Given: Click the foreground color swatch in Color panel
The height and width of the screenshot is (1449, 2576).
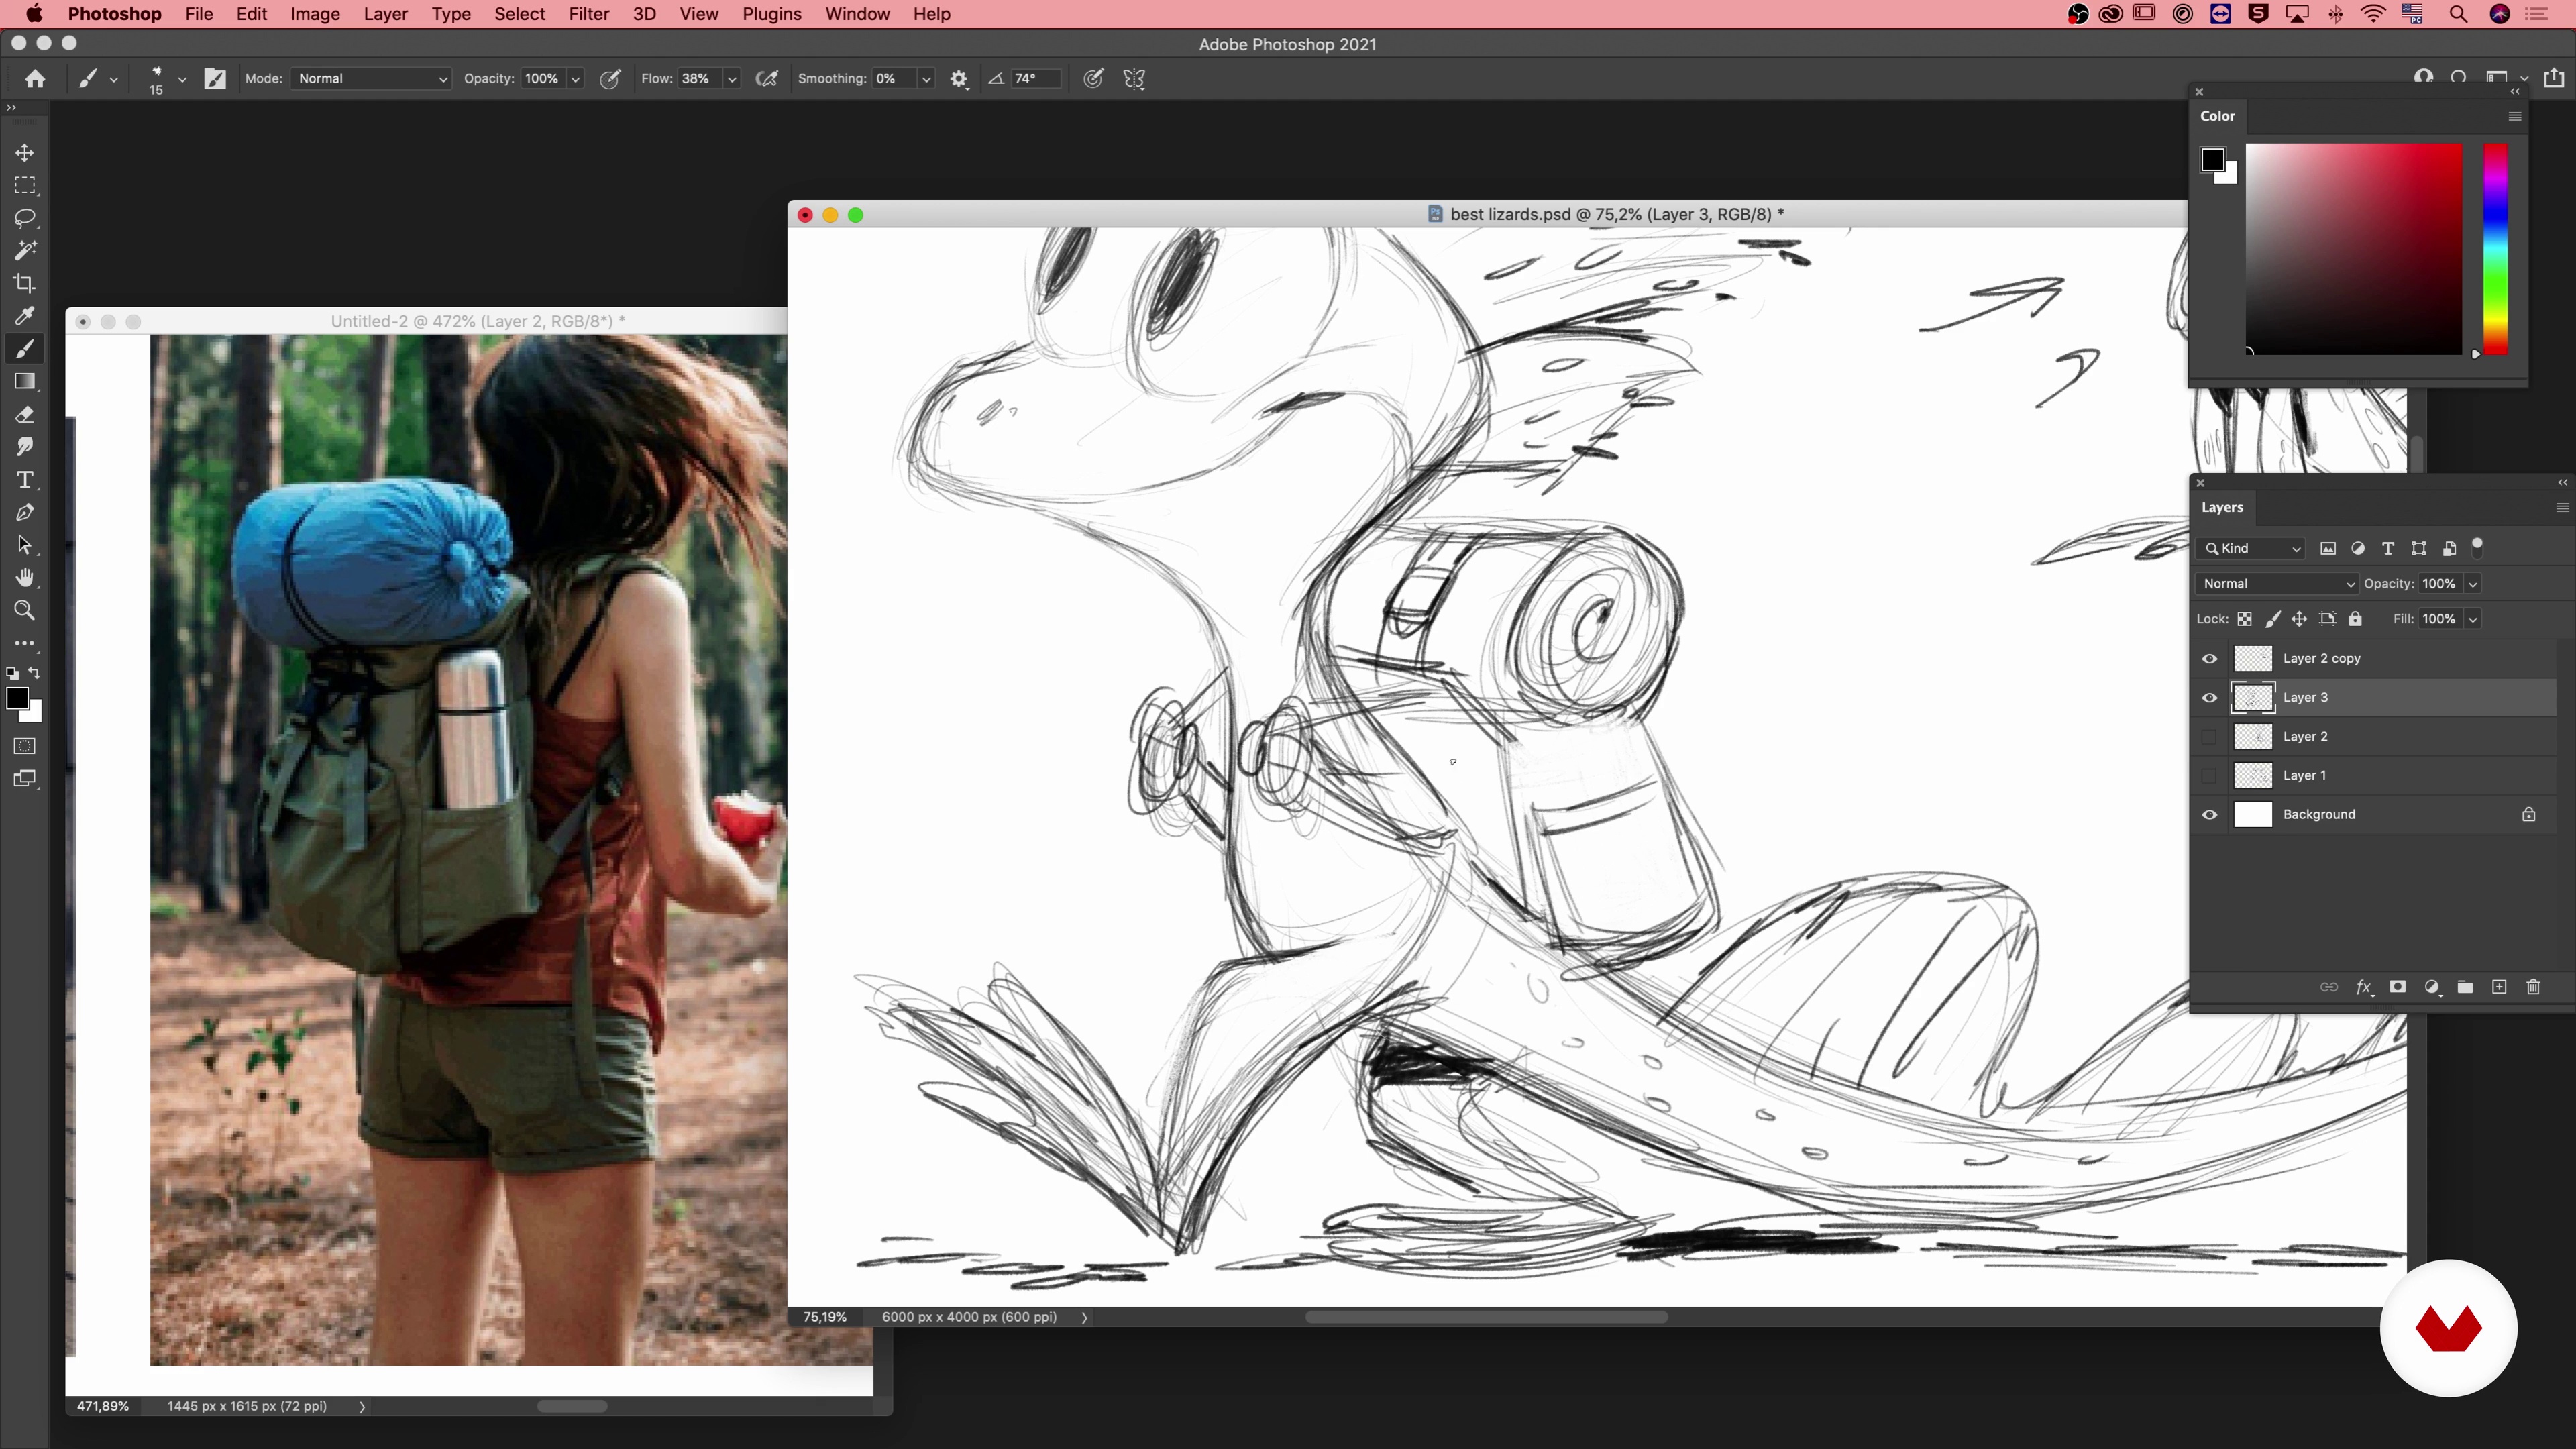Looking at the screenshot, I should [2212, 159].
